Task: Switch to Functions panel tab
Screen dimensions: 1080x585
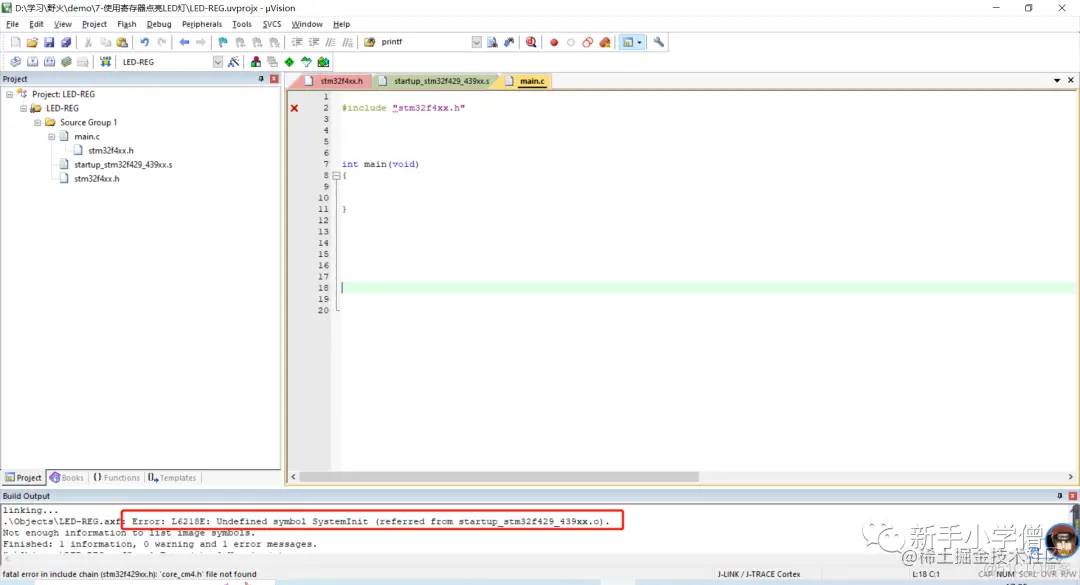Action: click(116, 478)
